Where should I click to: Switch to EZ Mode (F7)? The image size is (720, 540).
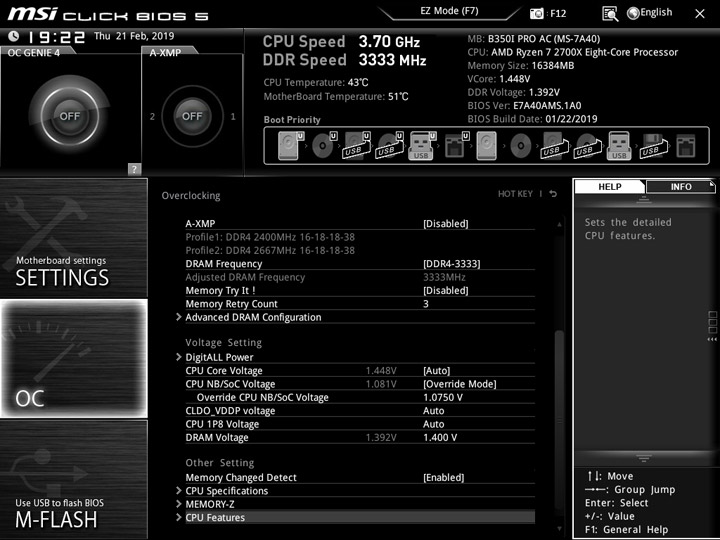449,11
